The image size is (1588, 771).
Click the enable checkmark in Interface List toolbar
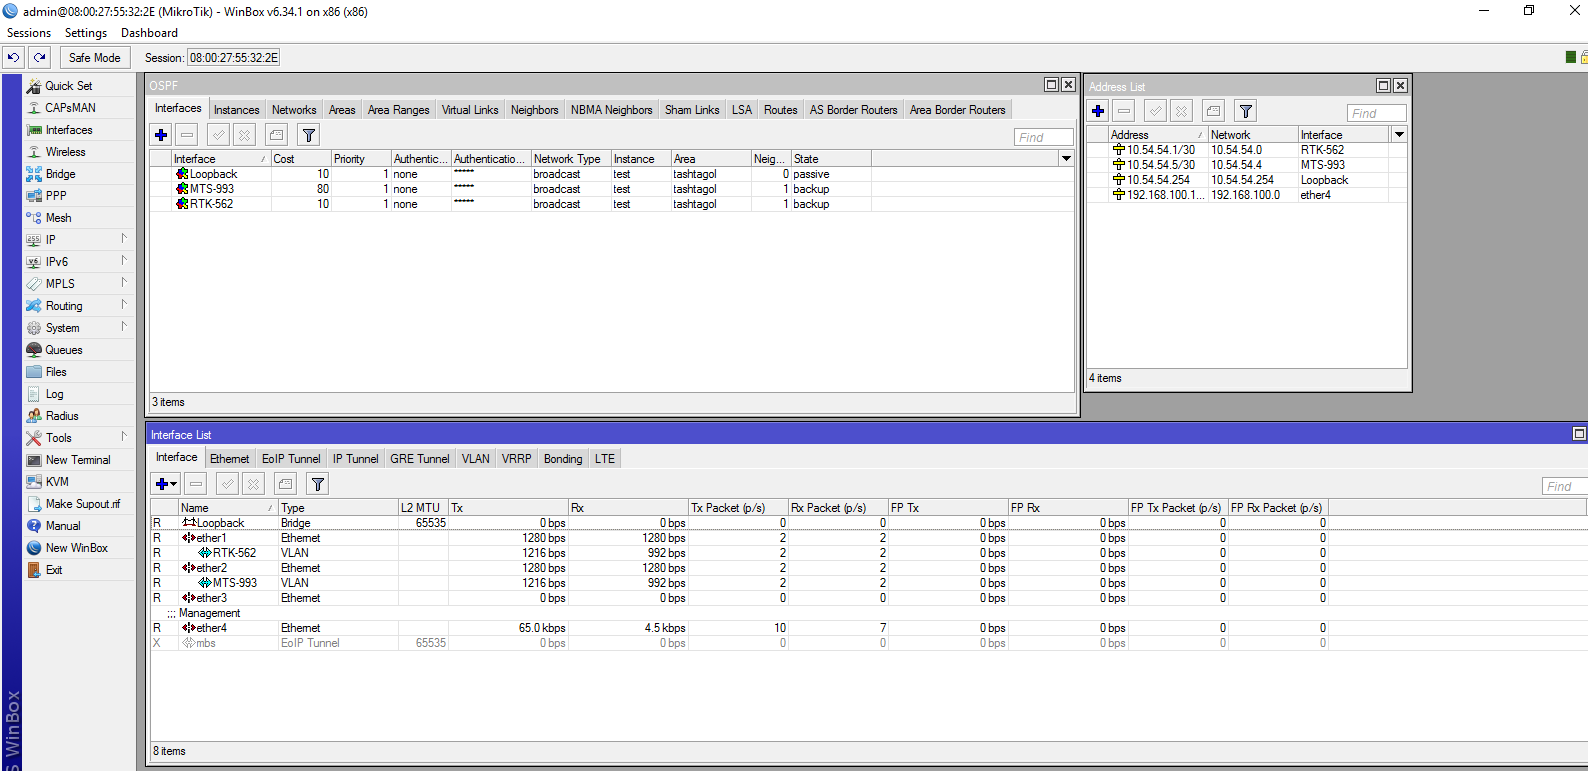click(x=228, y=484)
